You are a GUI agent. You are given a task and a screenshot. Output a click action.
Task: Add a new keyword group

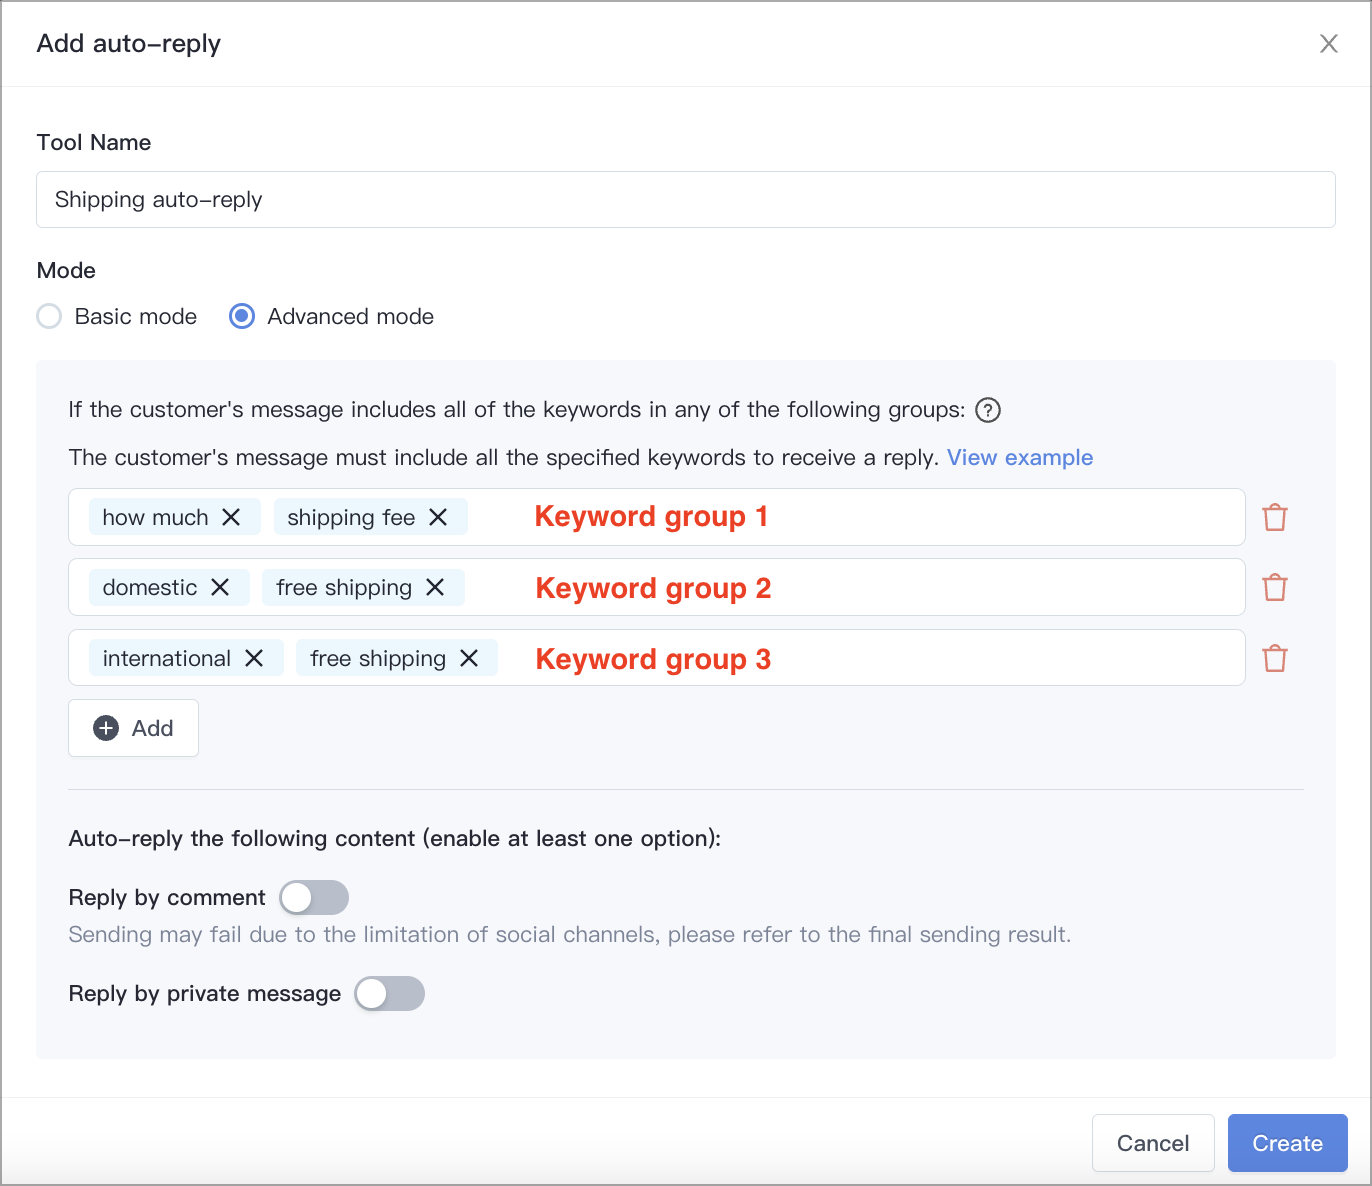pos(133,728)
